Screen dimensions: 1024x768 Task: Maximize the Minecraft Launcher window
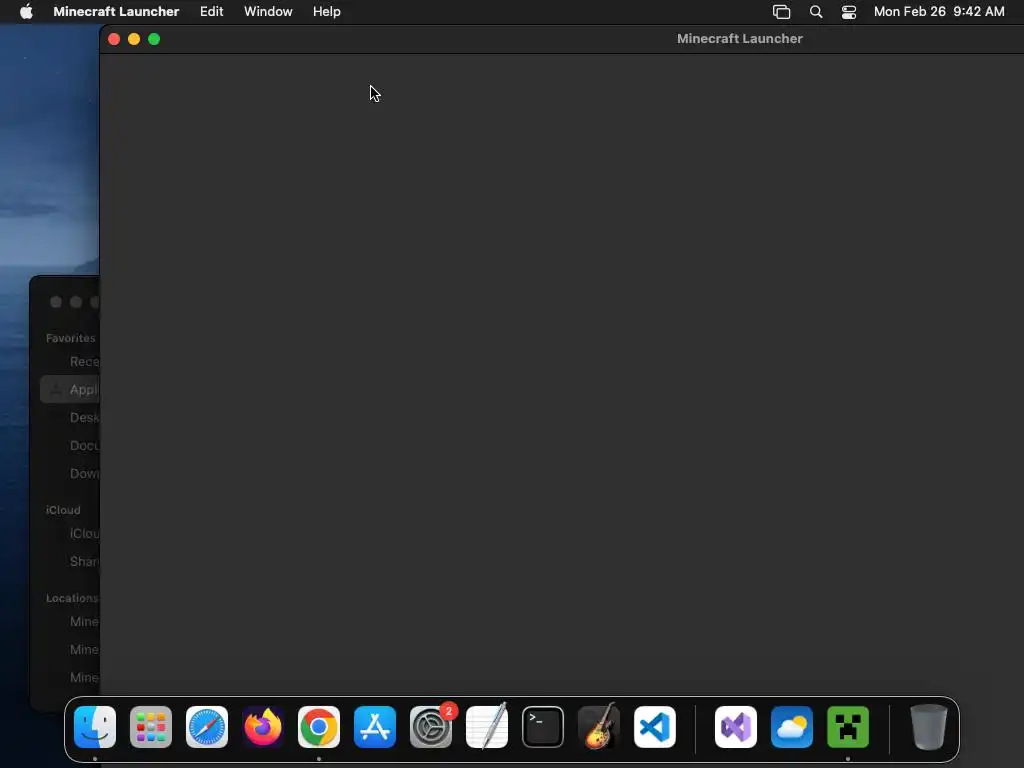(154, 39)
